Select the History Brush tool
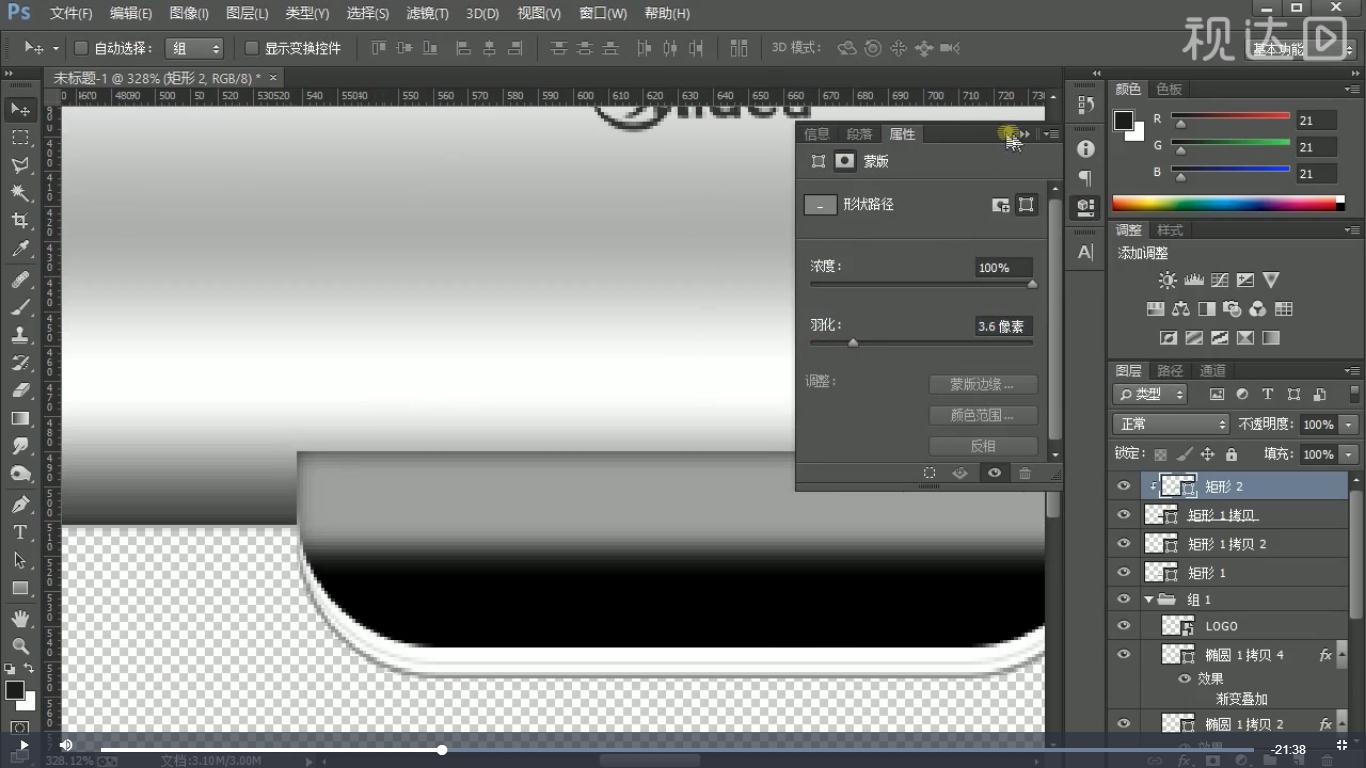Image resolution: width=1366 pixels, height=768 pixels. point(20,363)
